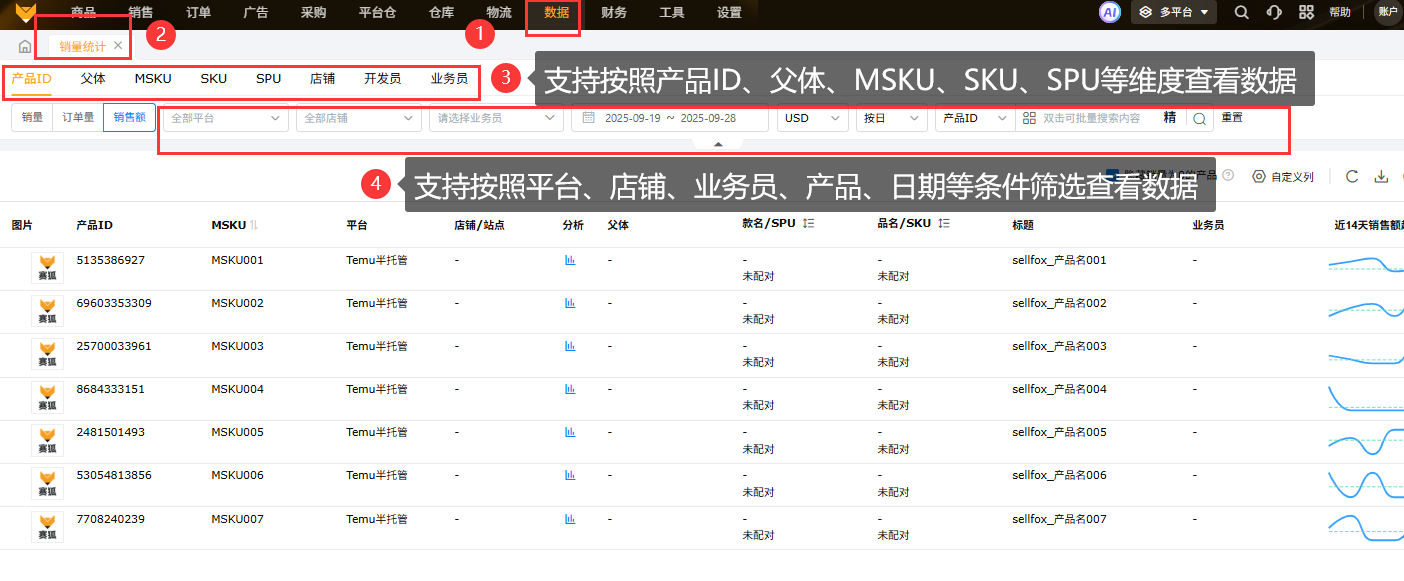Open the help question mark icon
1404x581 pixels.
[x=1228, y=175]
